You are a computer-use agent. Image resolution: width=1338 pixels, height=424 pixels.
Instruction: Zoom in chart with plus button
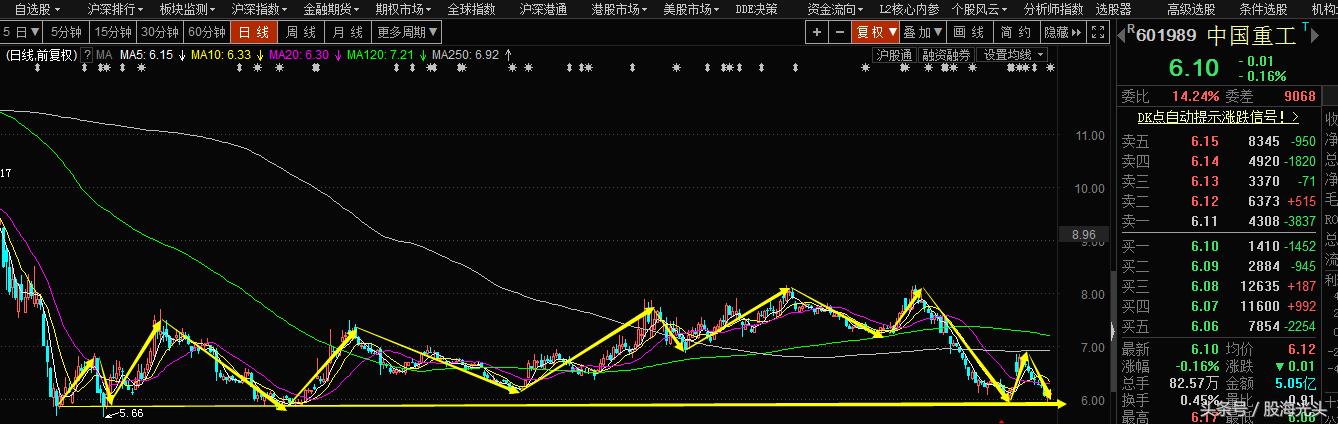[817, 32]
